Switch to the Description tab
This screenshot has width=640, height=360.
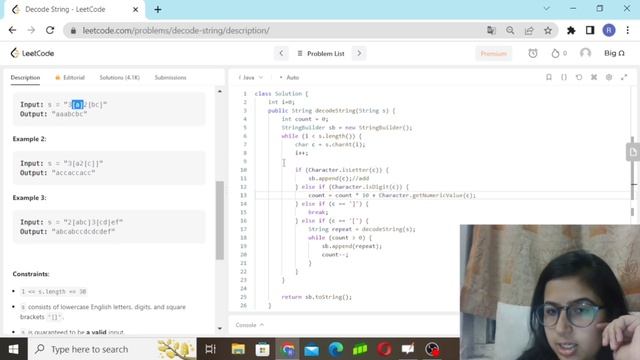(25, 78)
